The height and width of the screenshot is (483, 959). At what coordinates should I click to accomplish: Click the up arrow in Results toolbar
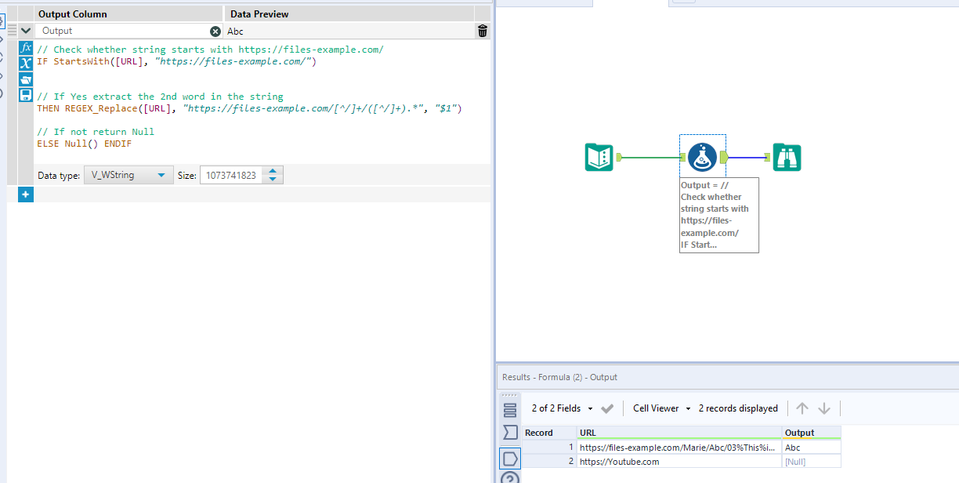[x=802, y=408]
